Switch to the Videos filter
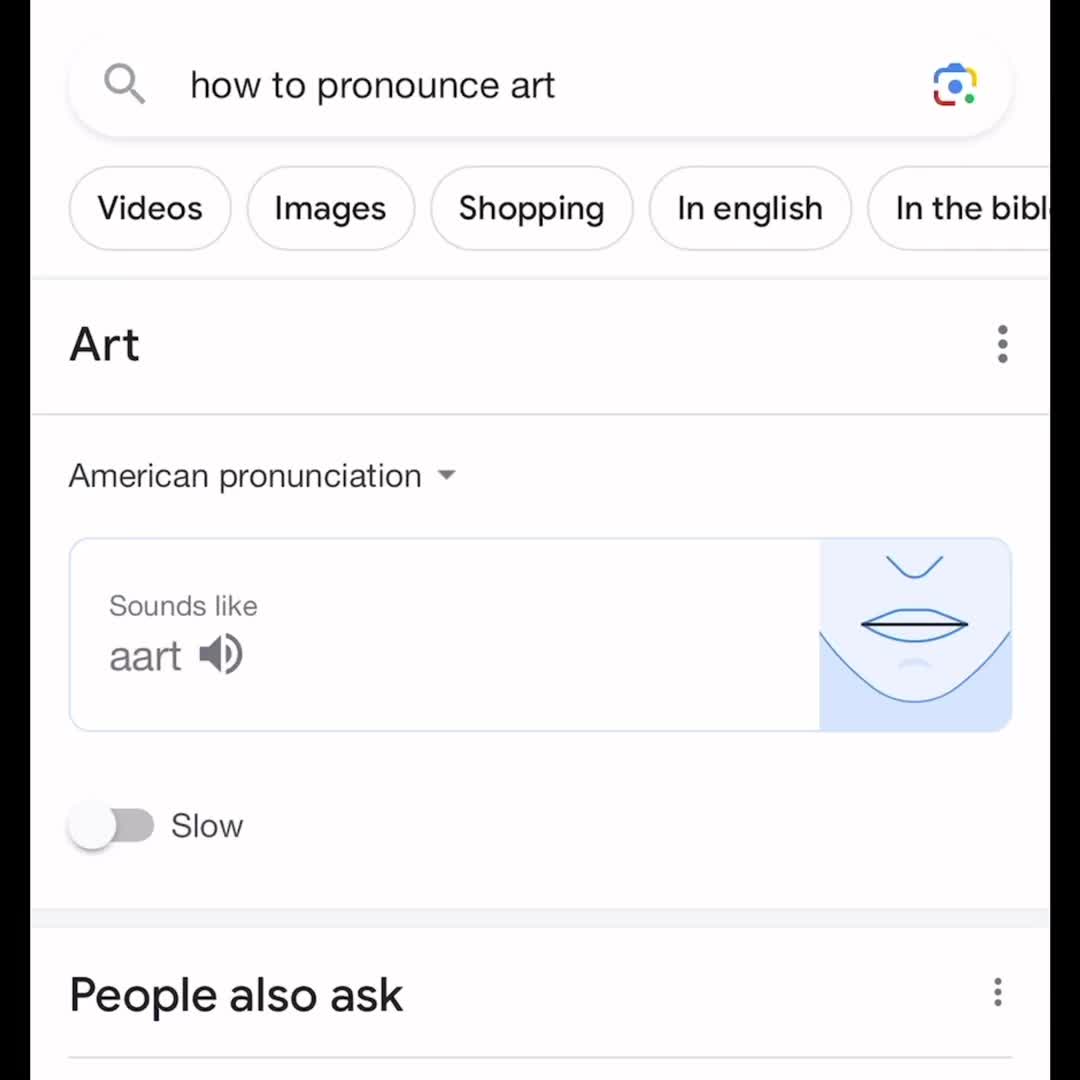The width and height of the screenshot is (1080, 1080). (150, 208)
